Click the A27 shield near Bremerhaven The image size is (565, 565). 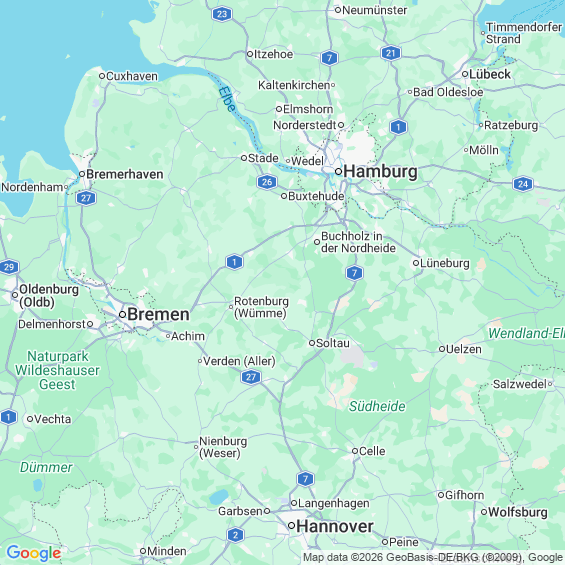86,198
